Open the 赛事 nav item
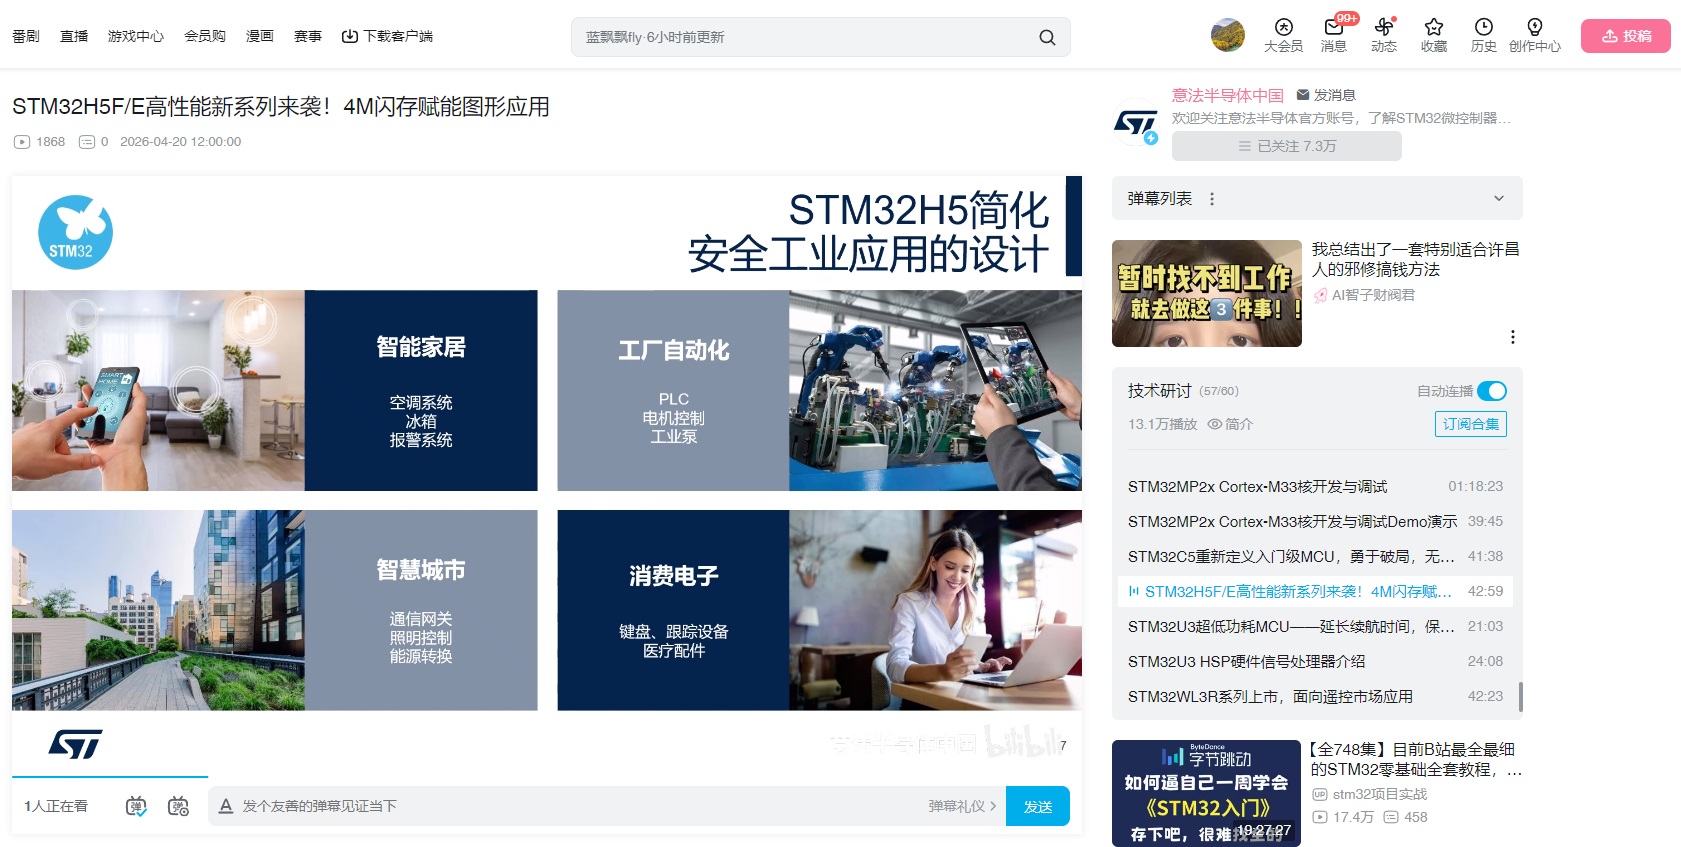The height and width of the screenshot is (847, 1681). (308, 36)
